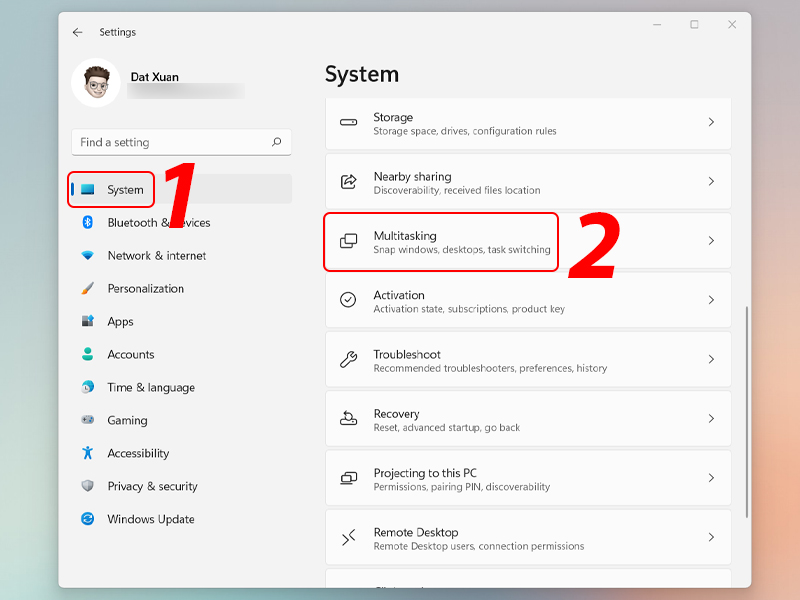Minimize the Settings window
This screenshot has width=800, height=600.
[657, 24]
